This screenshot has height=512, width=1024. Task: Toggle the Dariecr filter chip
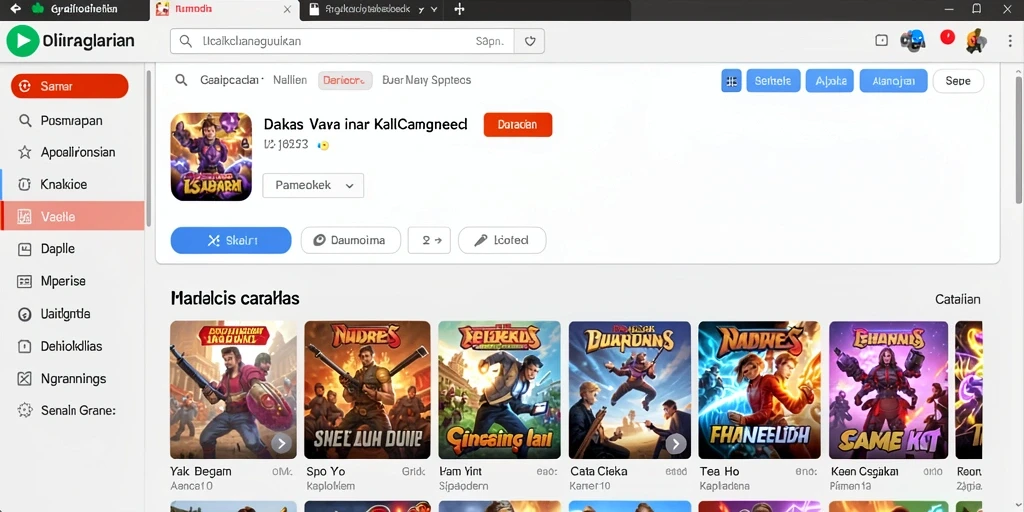pyautogui.click(x=345, y=80)
